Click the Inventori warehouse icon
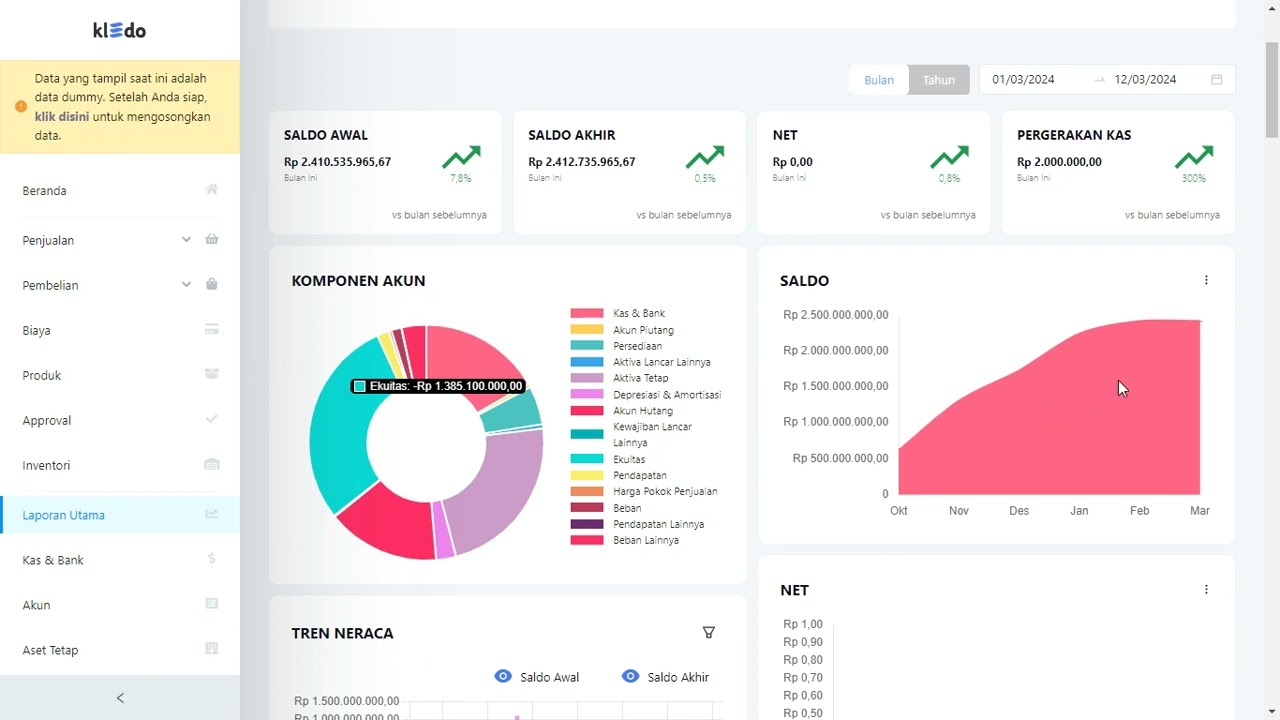Viewport: 1280px width, 720px height. click(x=211, y=464)
